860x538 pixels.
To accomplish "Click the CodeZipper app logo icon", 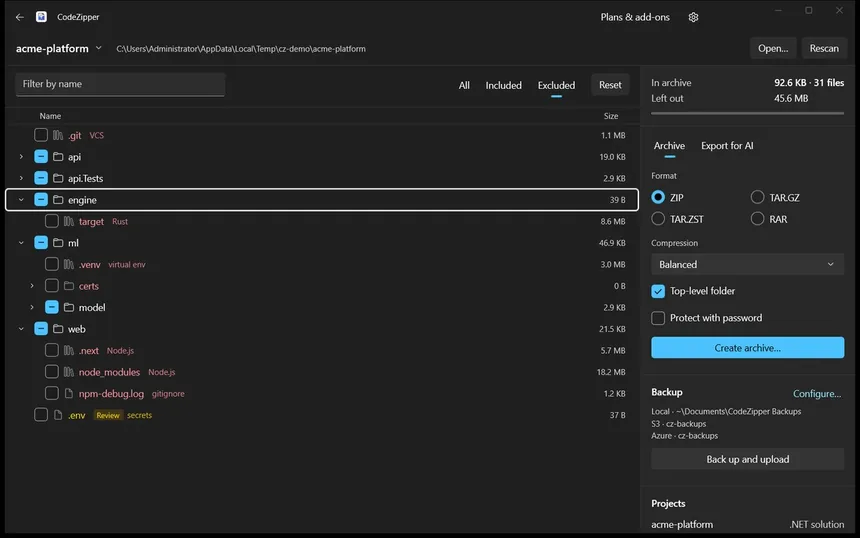I will coord(41,16).
